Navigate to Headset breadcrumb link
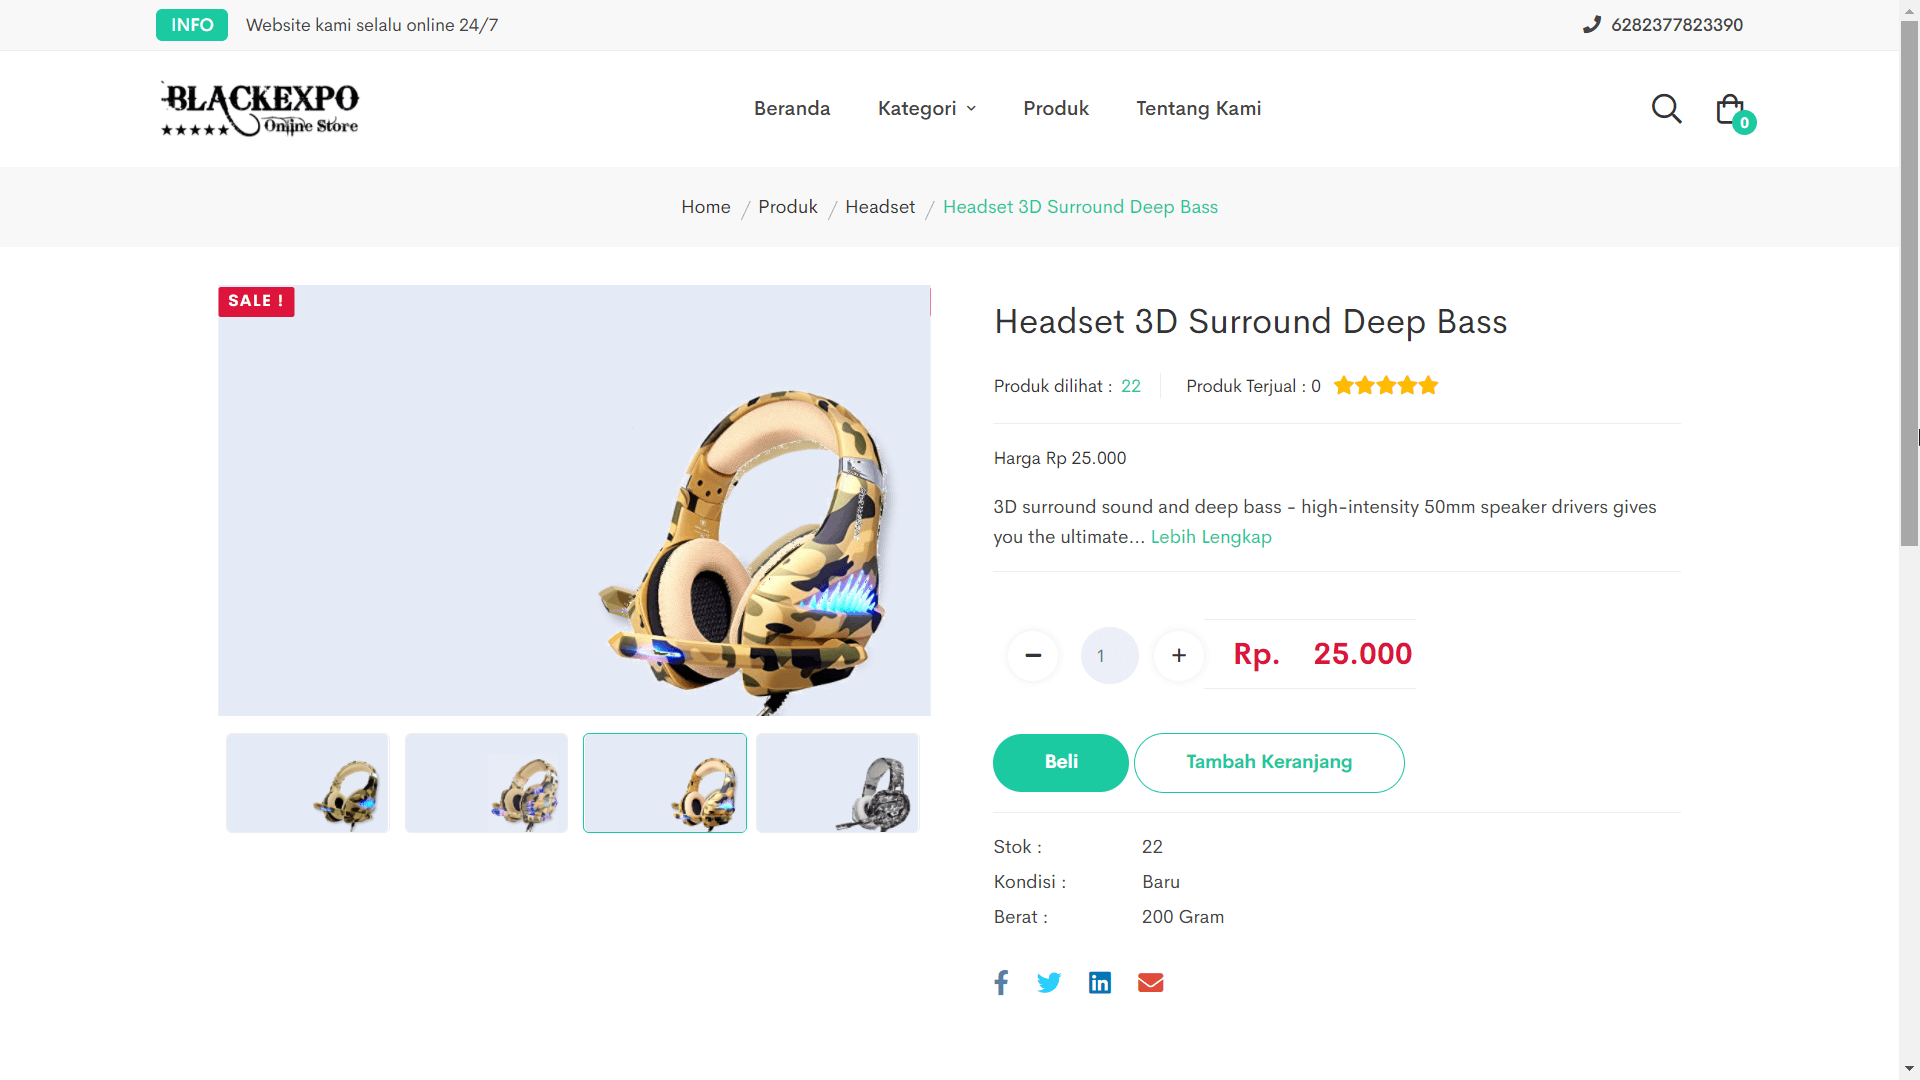 (880, 207)
